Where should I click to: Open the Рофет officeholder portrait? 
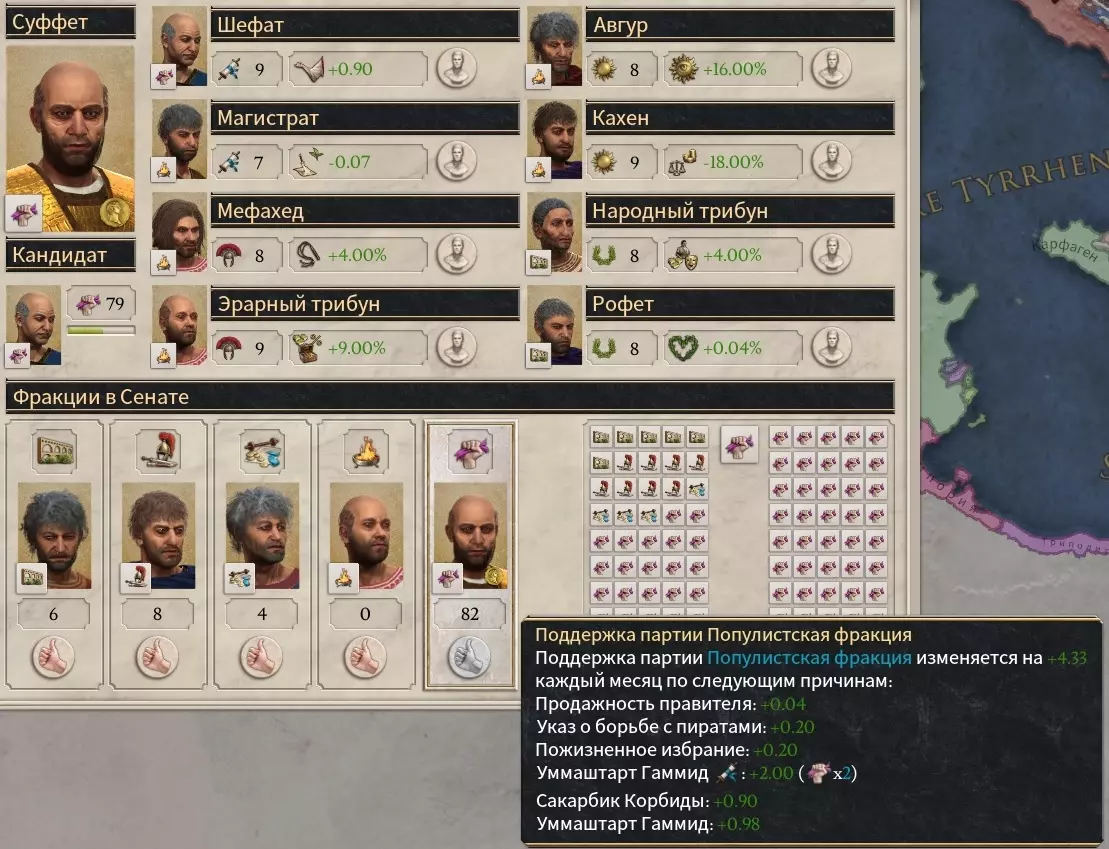[x=554, y=325]
